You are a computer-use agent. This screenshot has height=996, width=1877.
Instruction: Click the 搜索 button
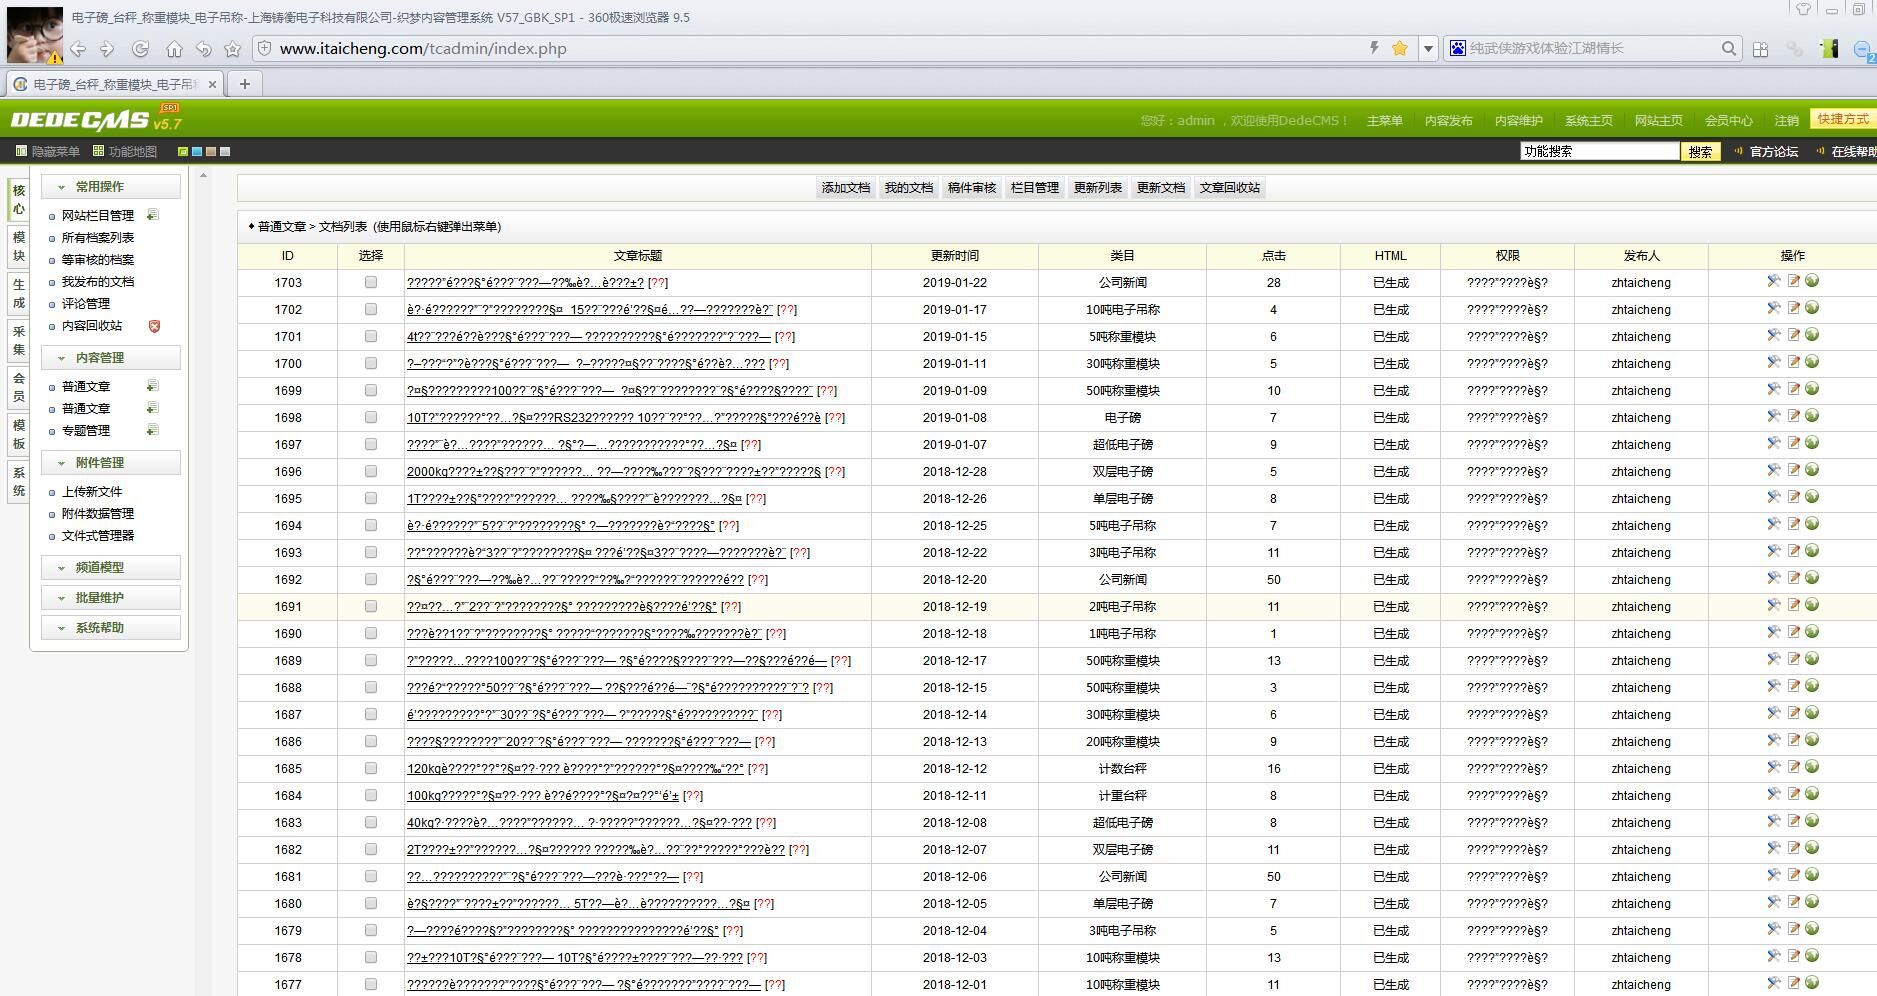[1700, 152]
